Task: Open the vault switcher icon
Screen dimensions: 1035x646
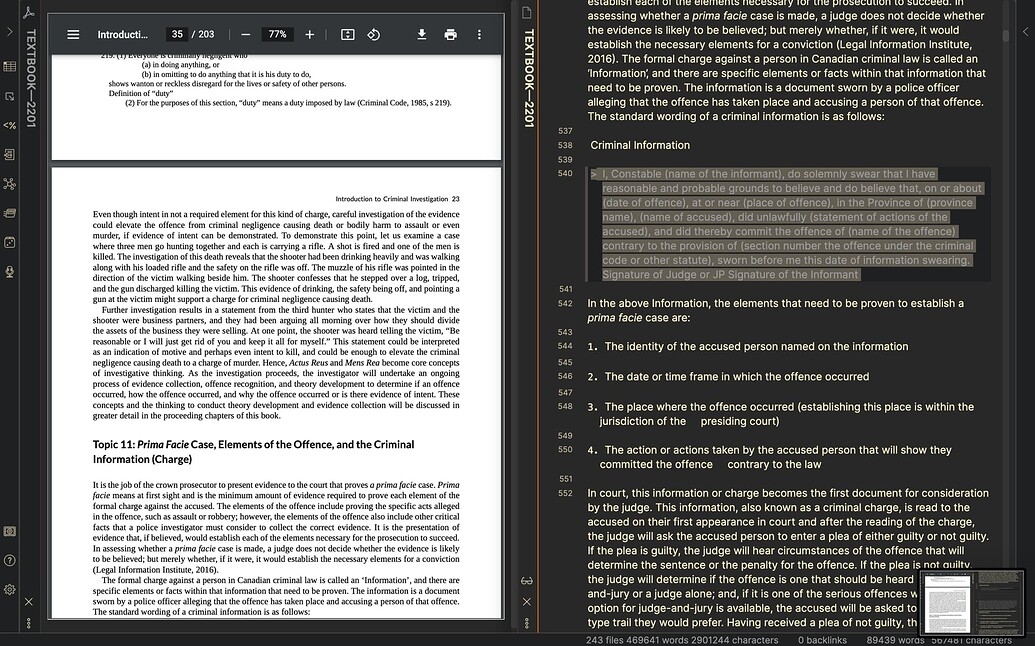Action: click(x=9, y=531)
